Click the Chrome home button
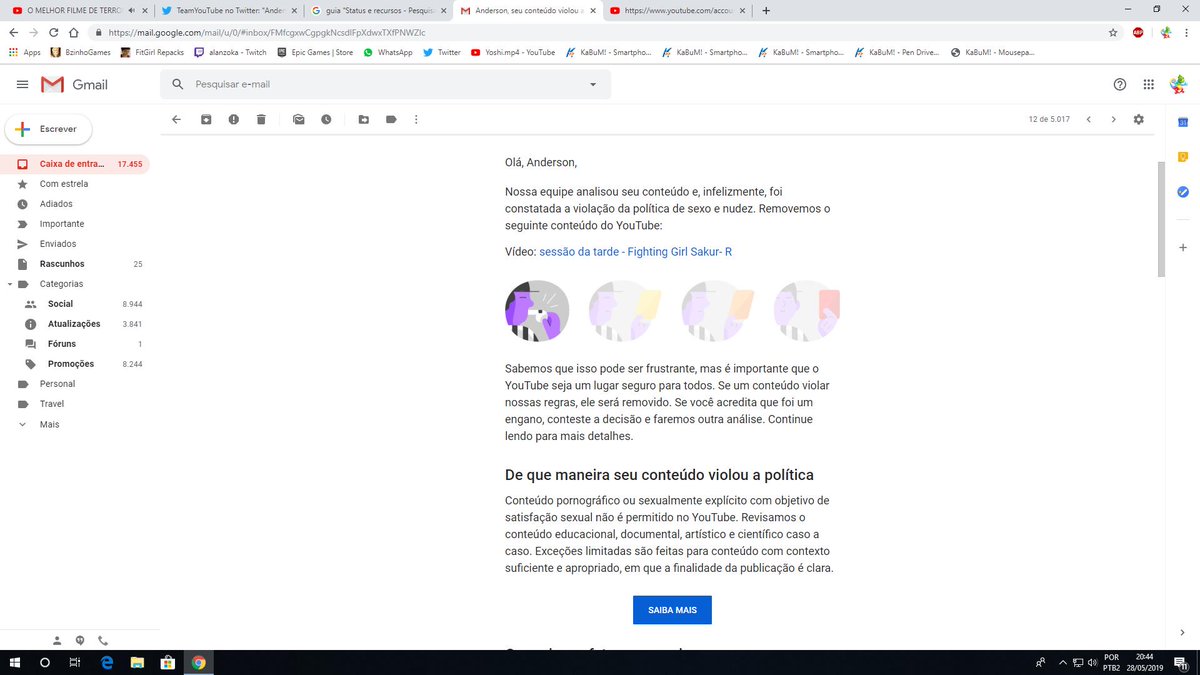The image size is (1200, 675). tap(73, 32)
